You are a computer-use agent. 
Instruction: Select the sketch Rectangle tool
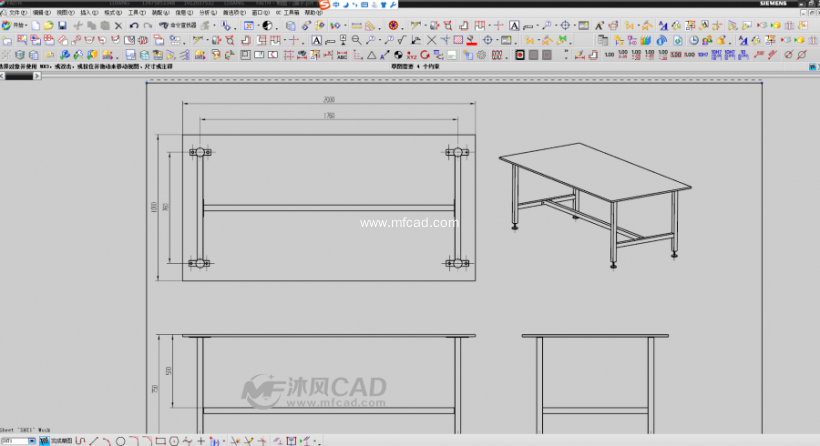coord(161,441)
